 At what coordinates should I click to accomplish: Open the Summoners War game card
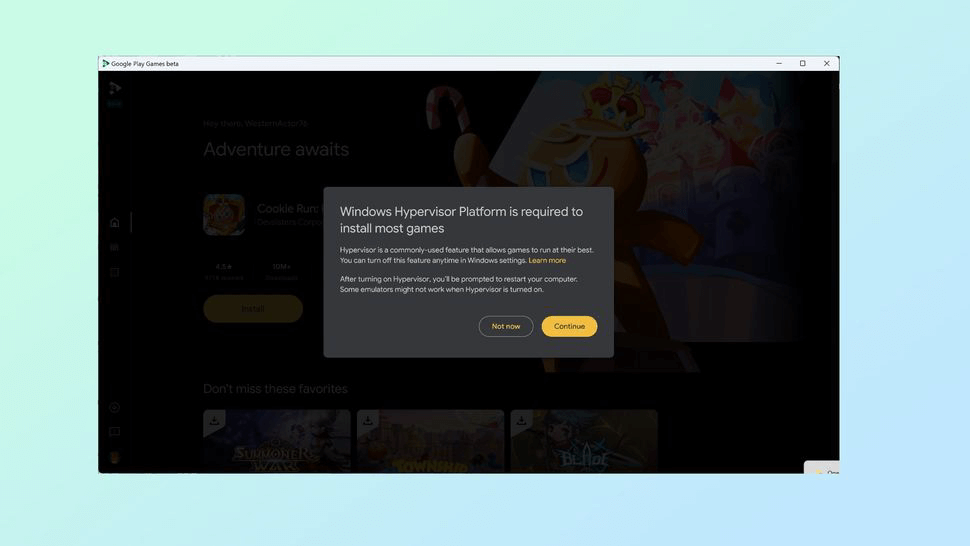click(277, 441)
